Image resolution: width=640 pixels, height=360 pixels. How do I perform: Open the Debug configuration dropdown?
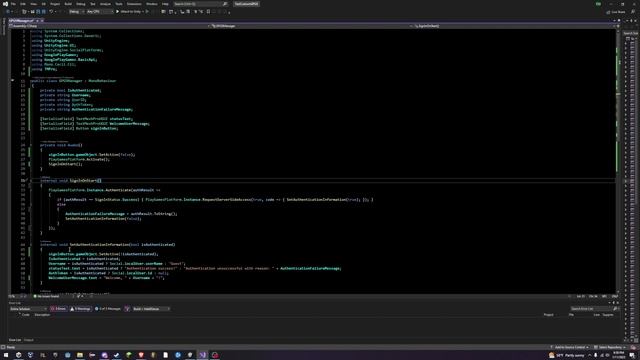click(x=76, y=12)
